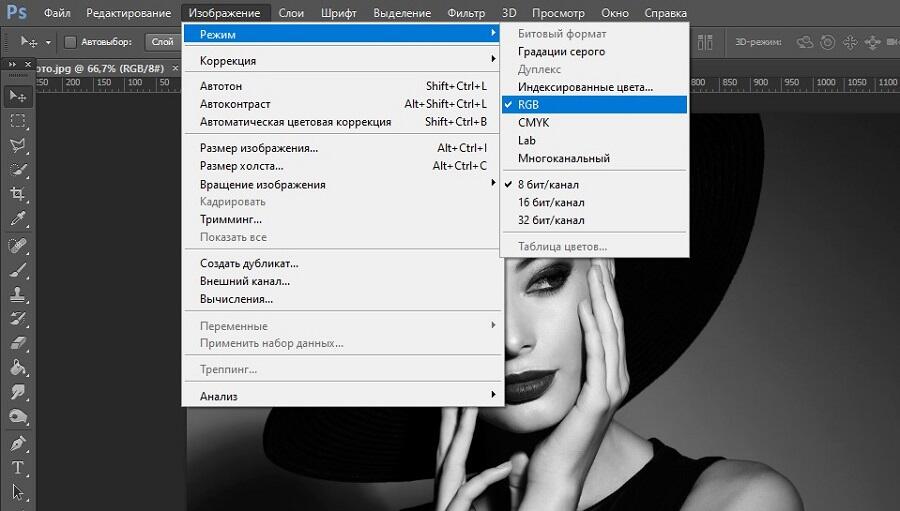The height and width of the screenshot is (511, 900).
Task: Open the Фильтр menu
Action: [467, 13]
